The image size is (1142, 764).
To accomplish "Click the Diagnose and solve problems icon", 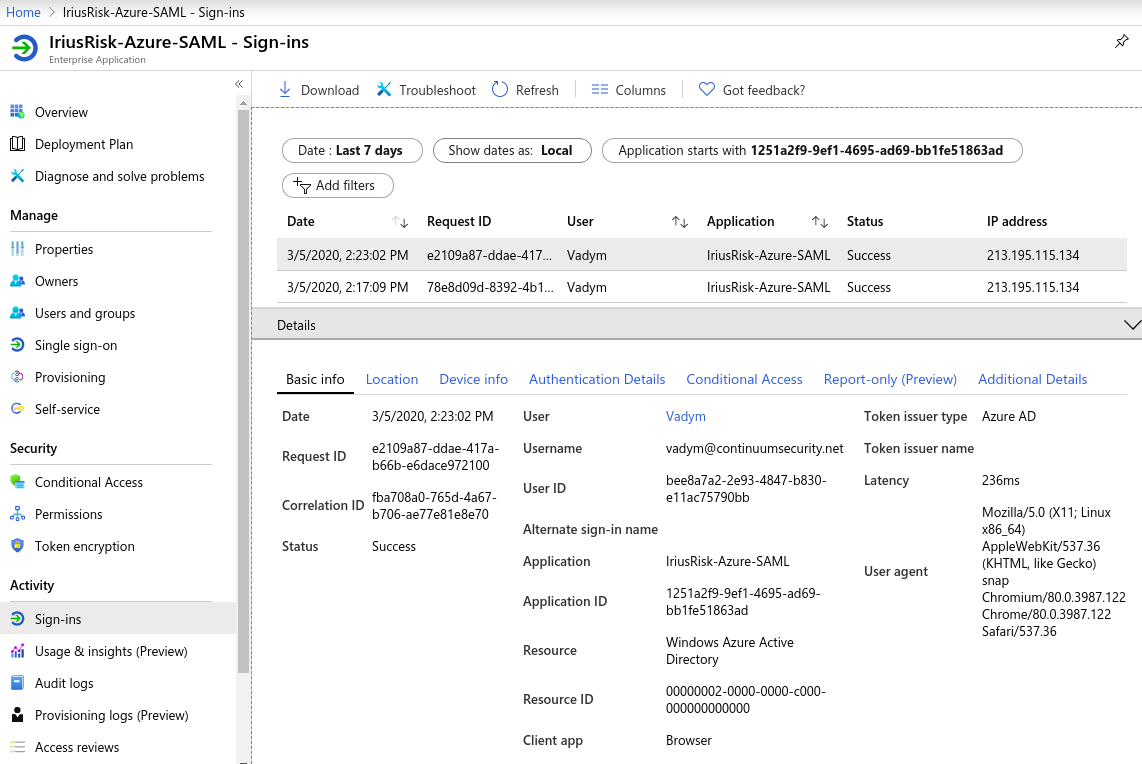I will click(17, 176).
